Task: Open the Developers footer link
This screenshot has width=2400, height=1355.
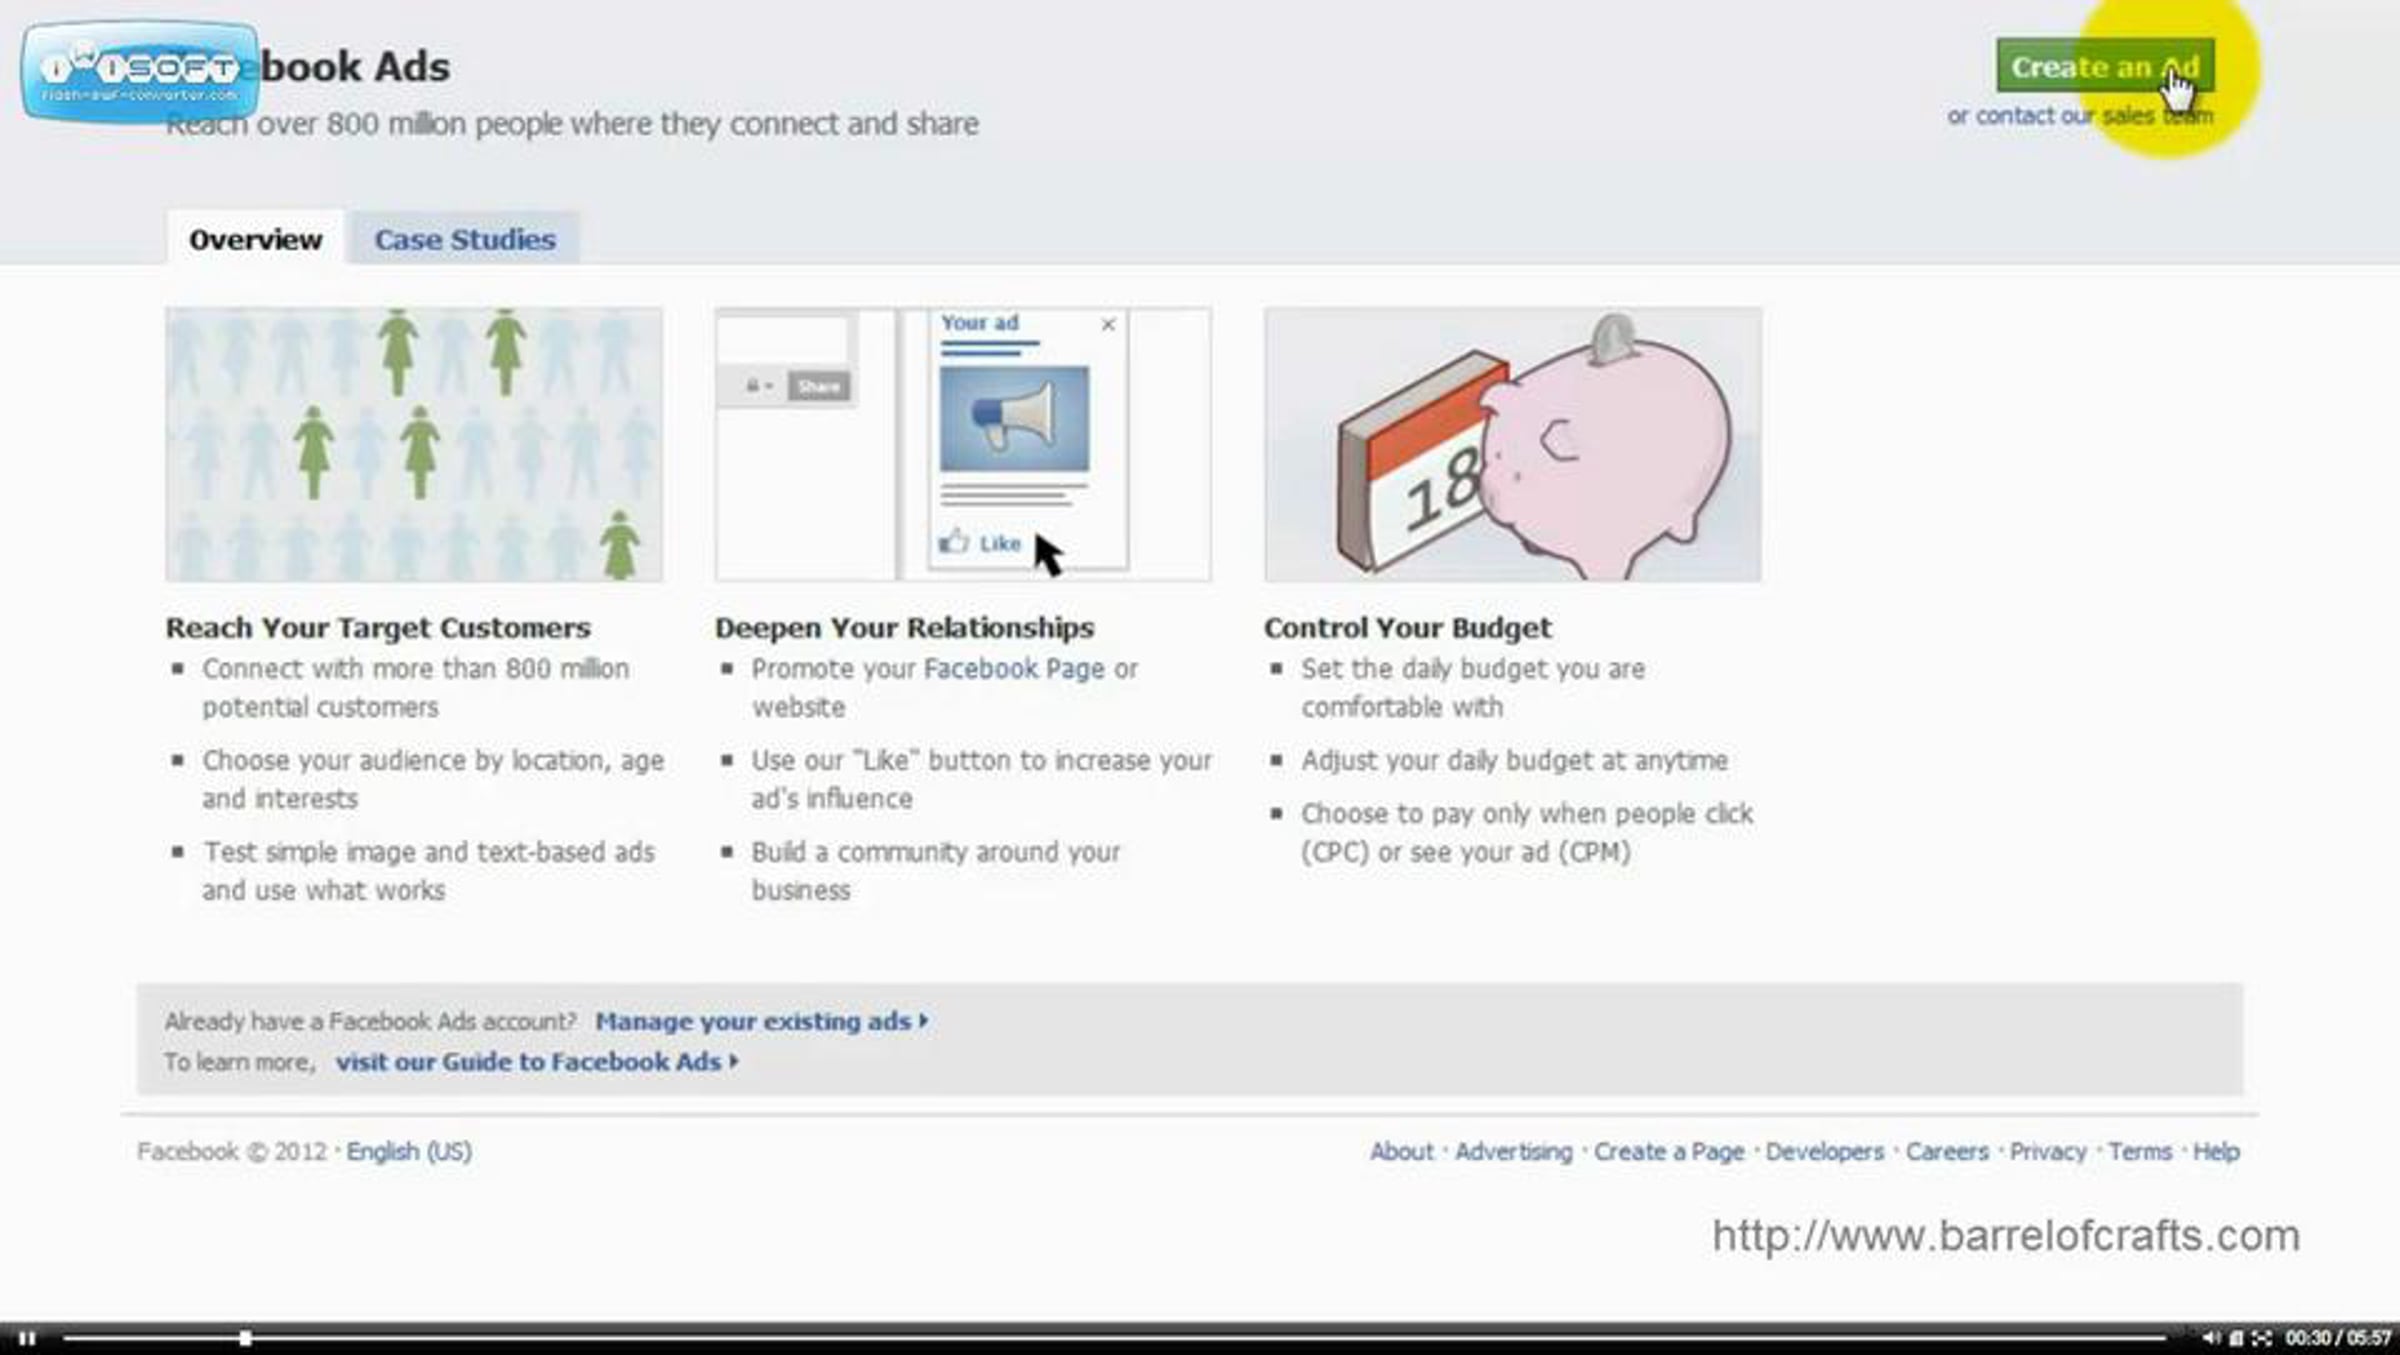Action: [1824, 1151]
